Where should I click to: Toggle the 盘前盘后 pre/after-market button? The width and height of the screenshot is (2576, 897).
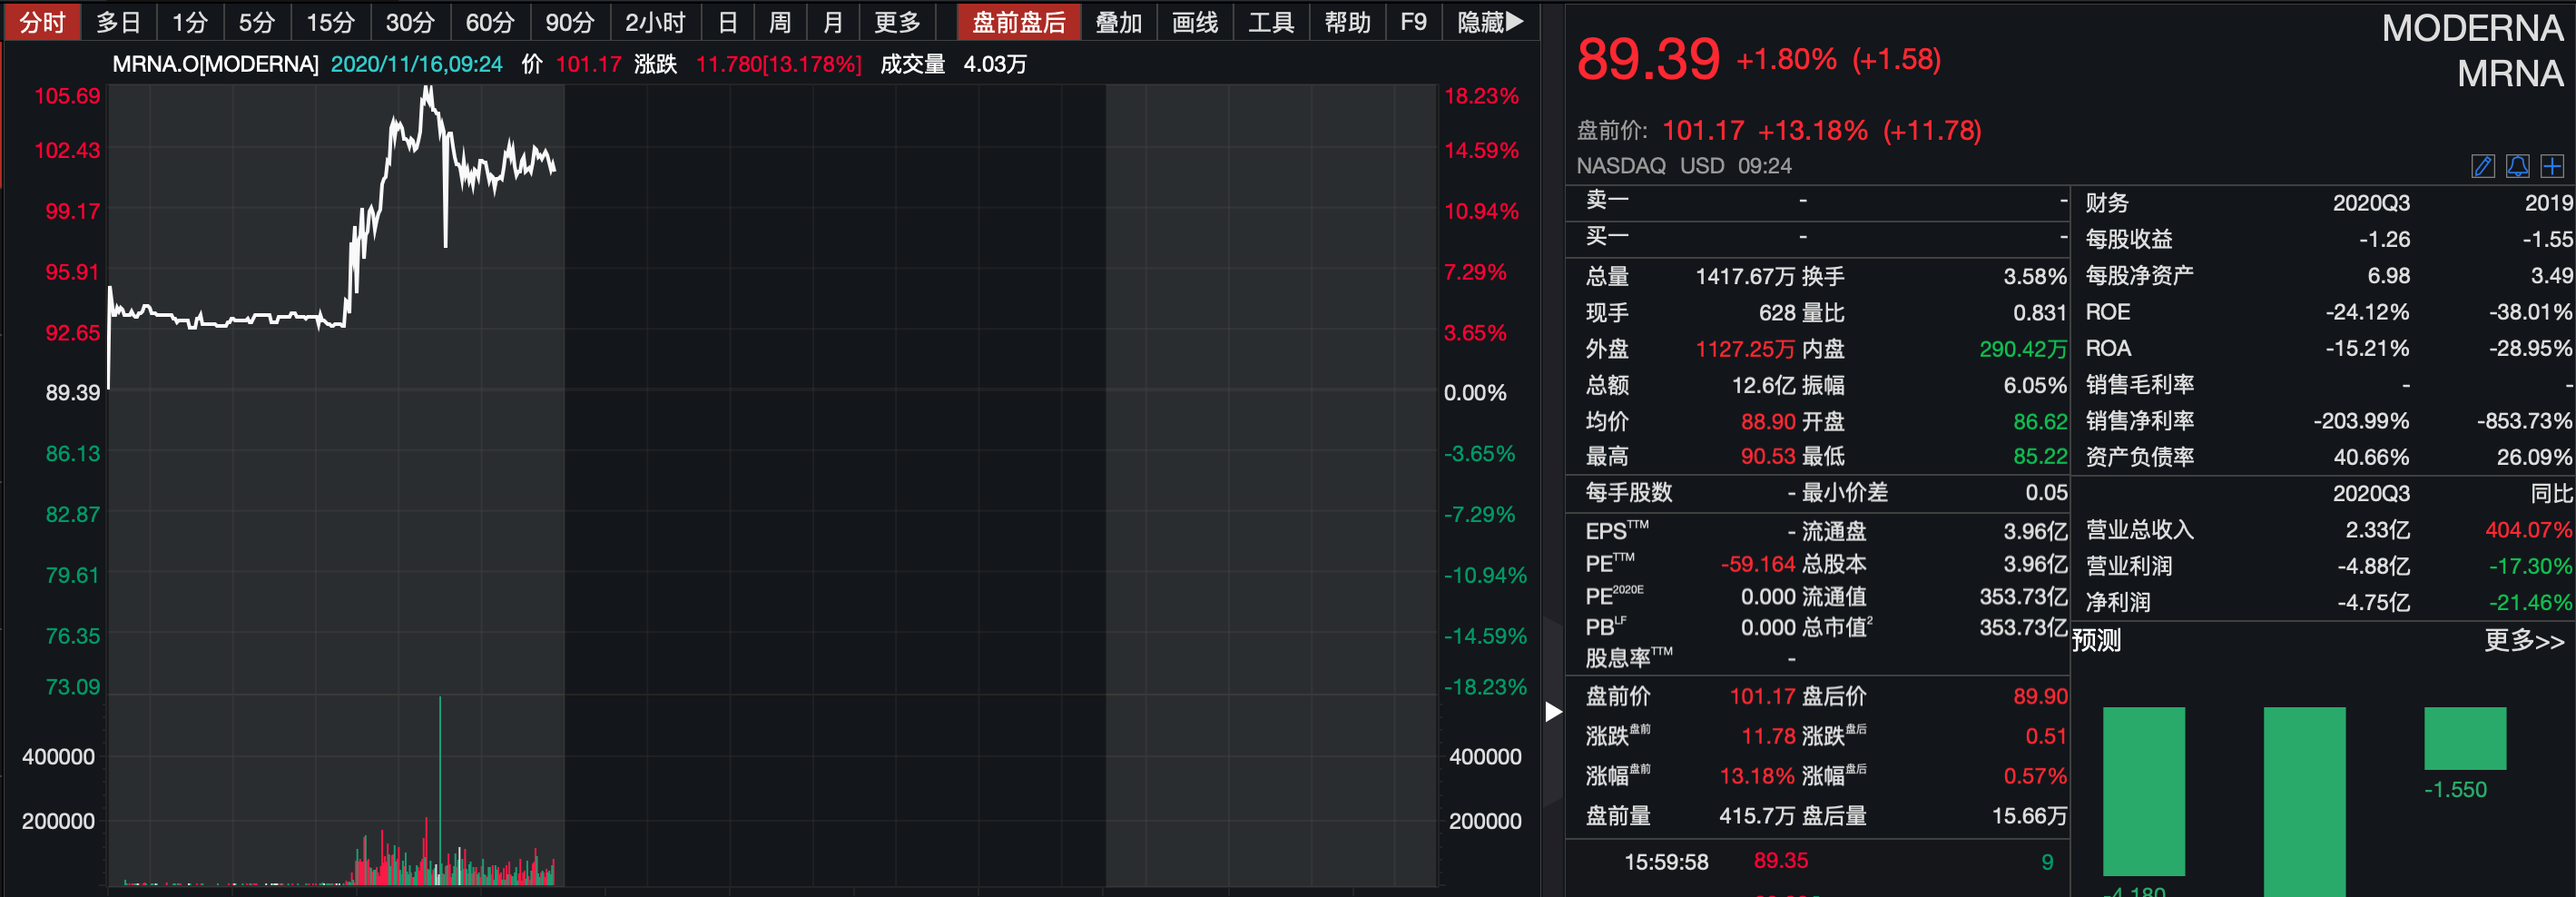1019,22
